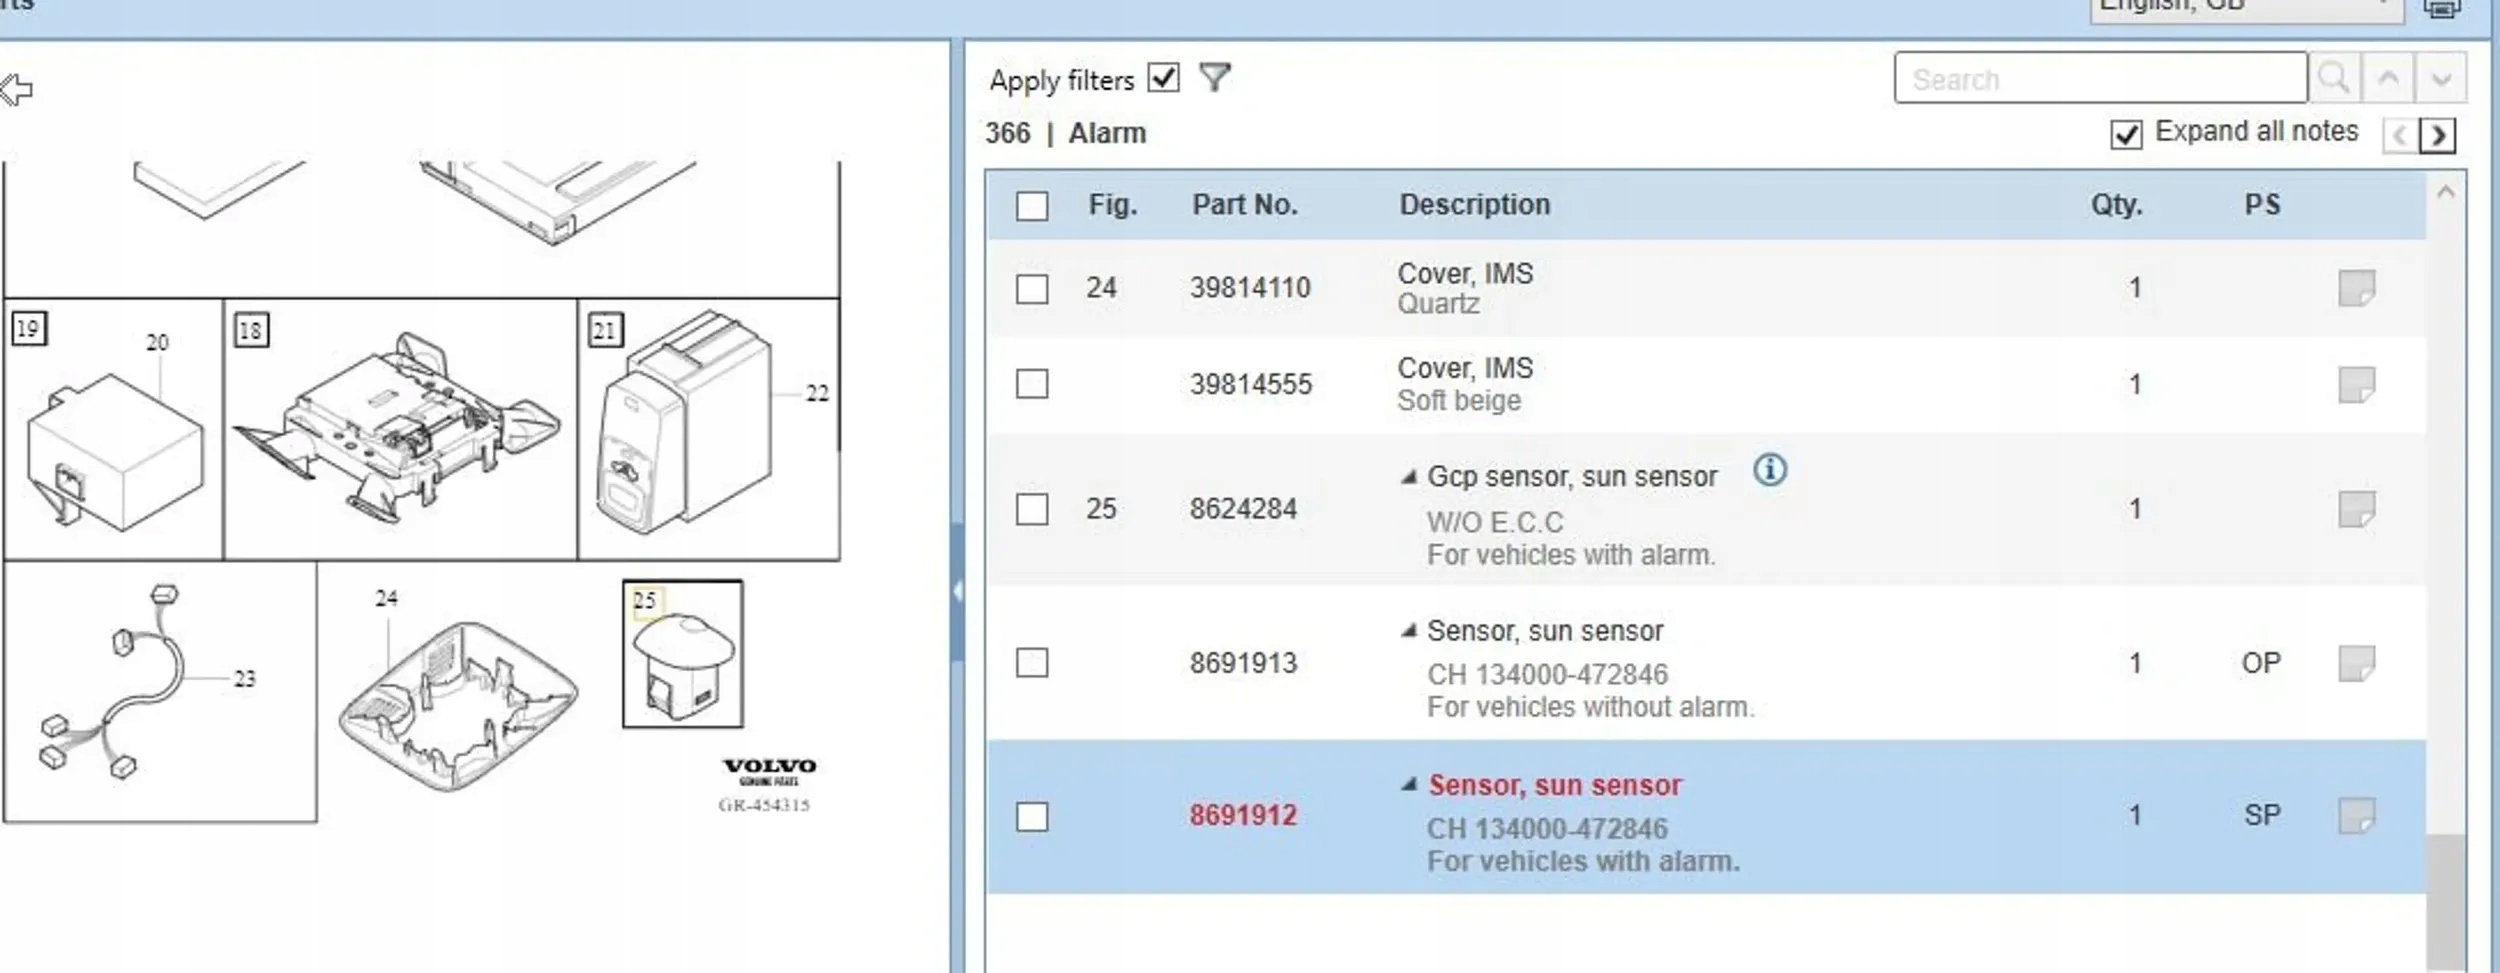Click the Description column header
2500x973 pixels.
(1474, 205)
